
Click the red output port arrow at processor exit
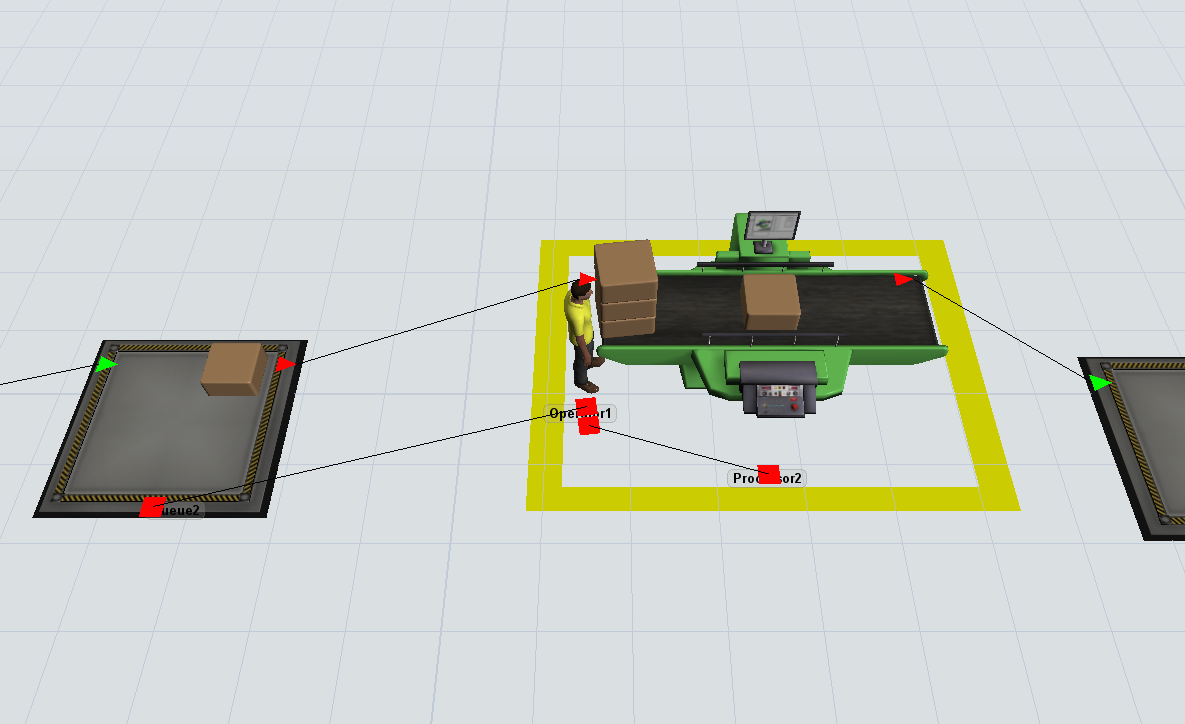click(904, 279)
